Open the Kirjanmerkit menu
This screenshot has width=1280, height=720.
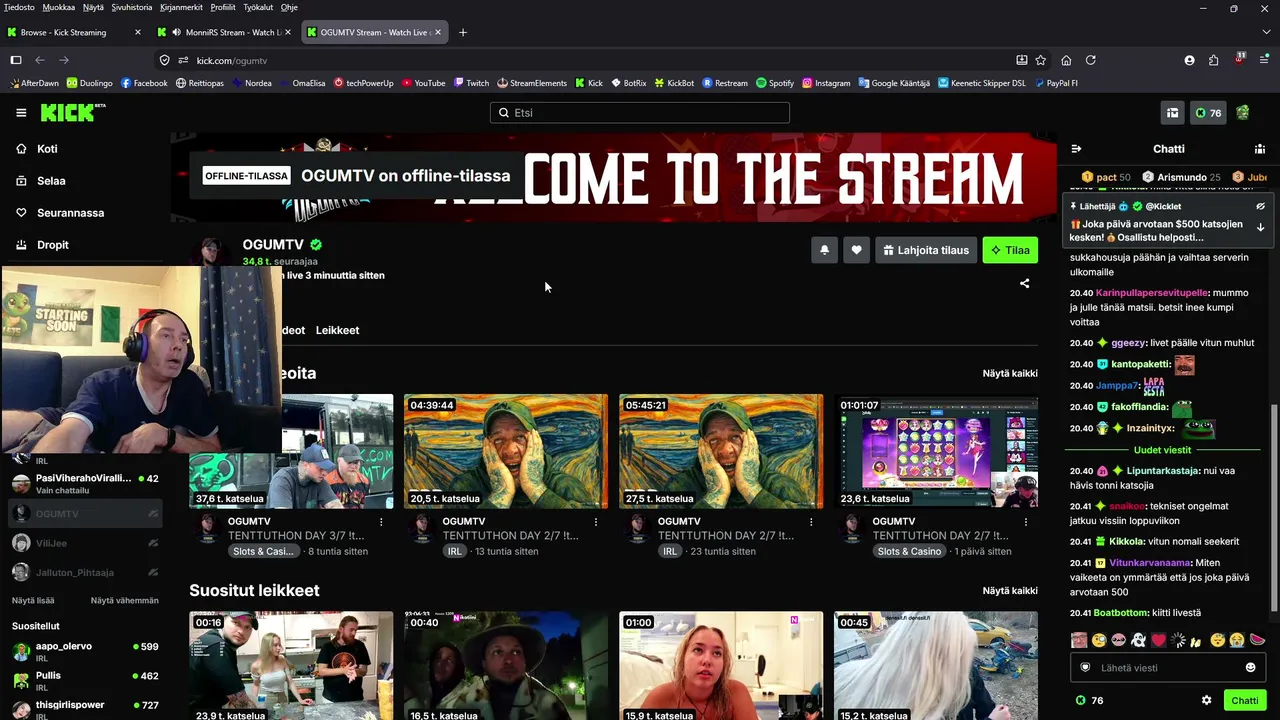[x=181, y=7]
